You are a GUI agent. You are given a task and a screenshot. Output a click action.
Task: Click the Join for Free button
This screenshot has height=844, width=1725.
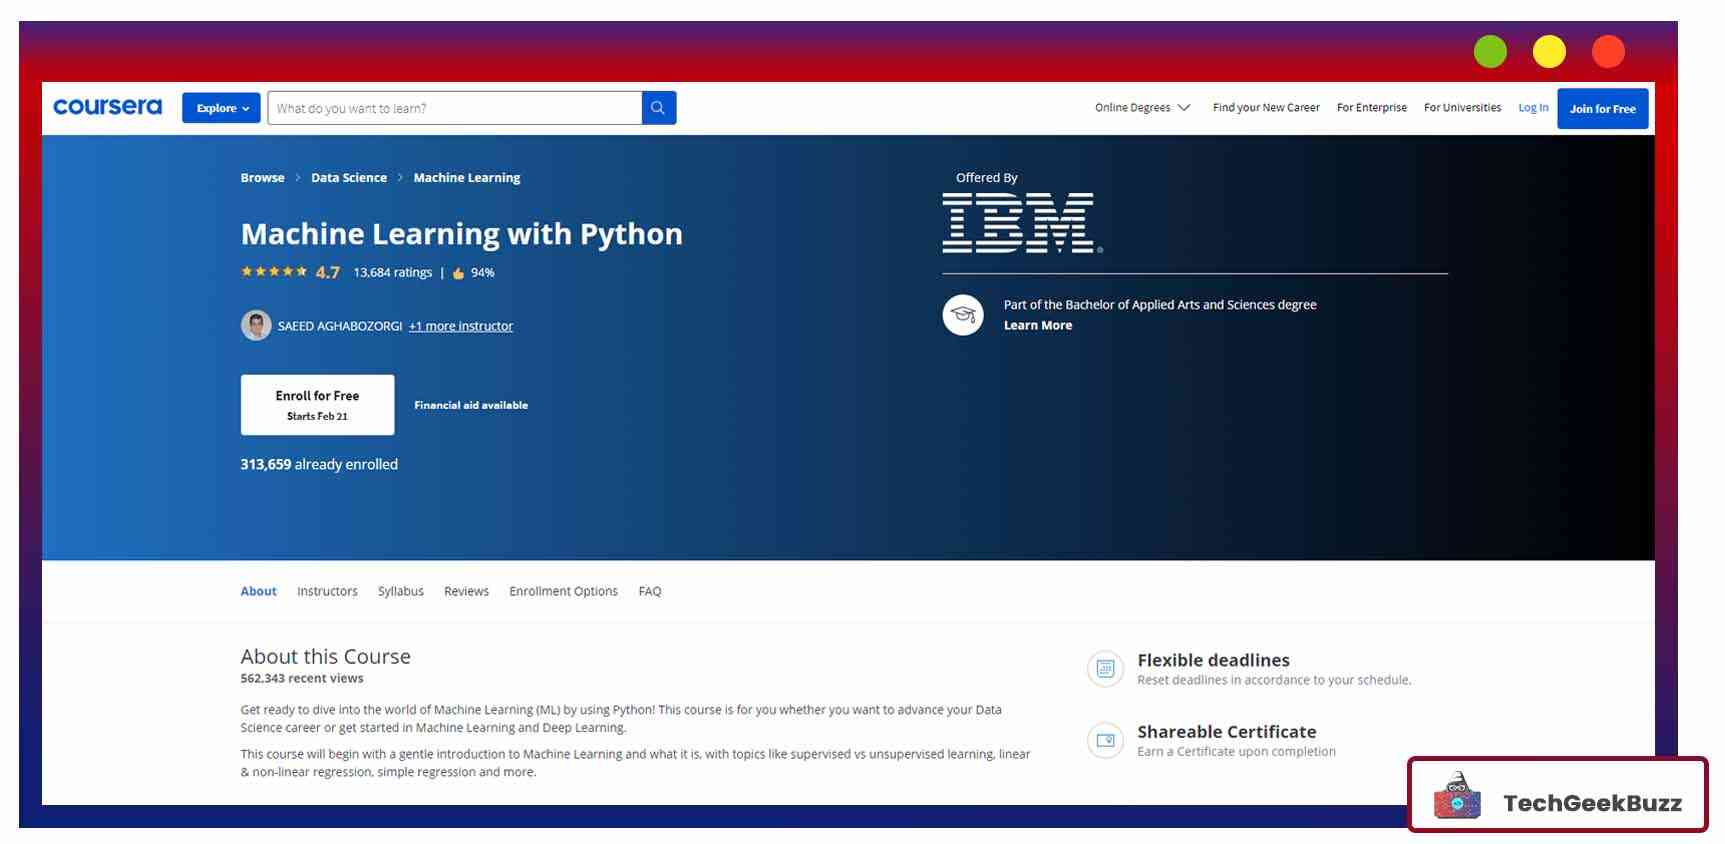pyautogui.click(x=1602, y=109)
